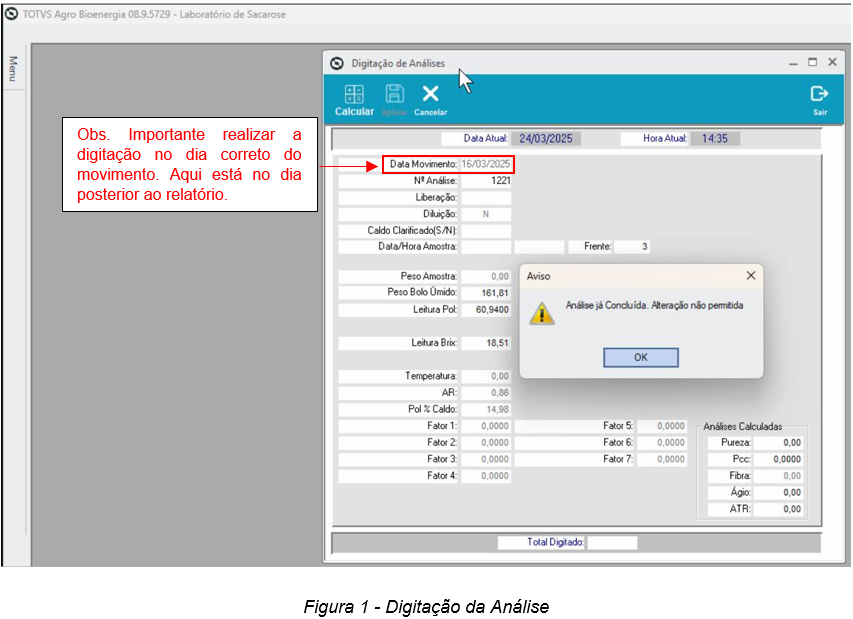
Task: Click the Digitação de Análises window logo icon
Action: pos(337,64)
